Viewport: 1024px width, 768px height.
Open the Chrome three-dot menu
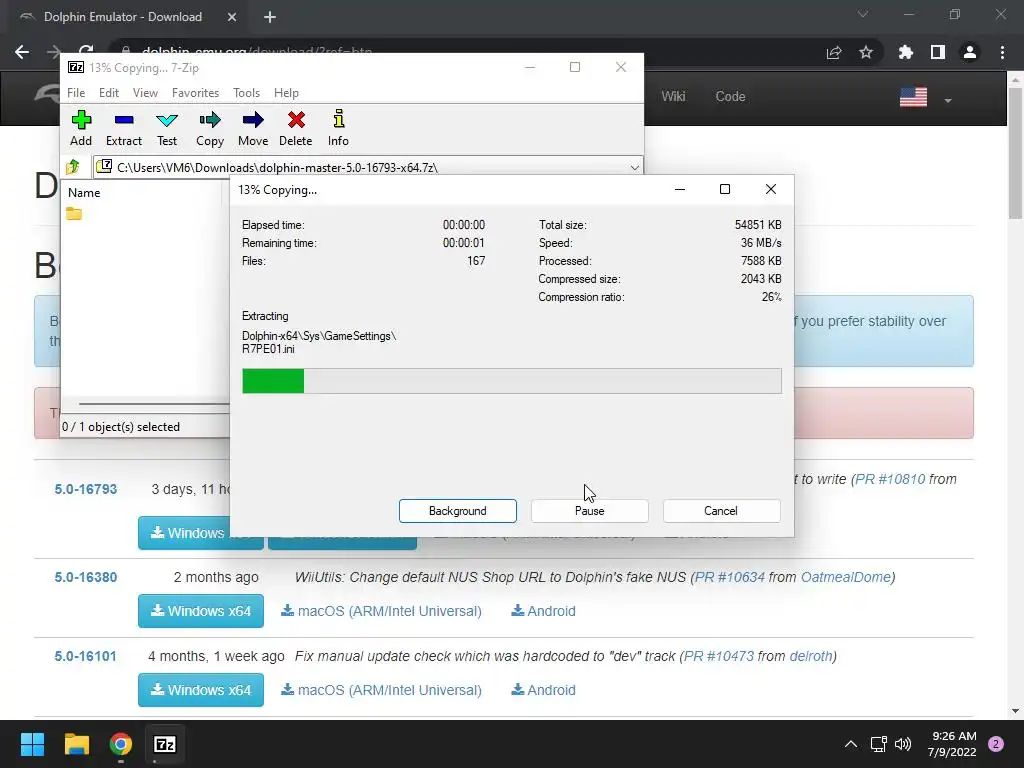coord(1002,52)
